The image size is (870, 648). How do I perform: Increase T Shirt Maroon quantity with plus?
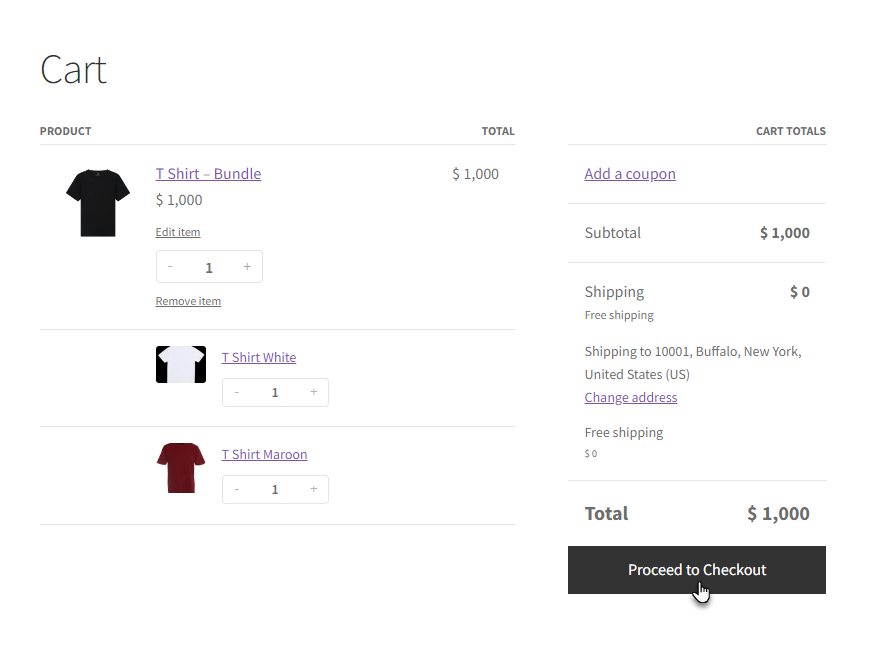click(313, 489)
